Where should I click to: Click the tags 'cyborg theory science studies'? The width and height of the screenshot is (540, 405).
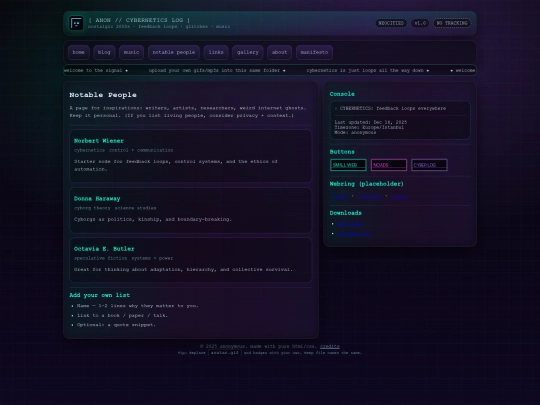tap(115, 208)
